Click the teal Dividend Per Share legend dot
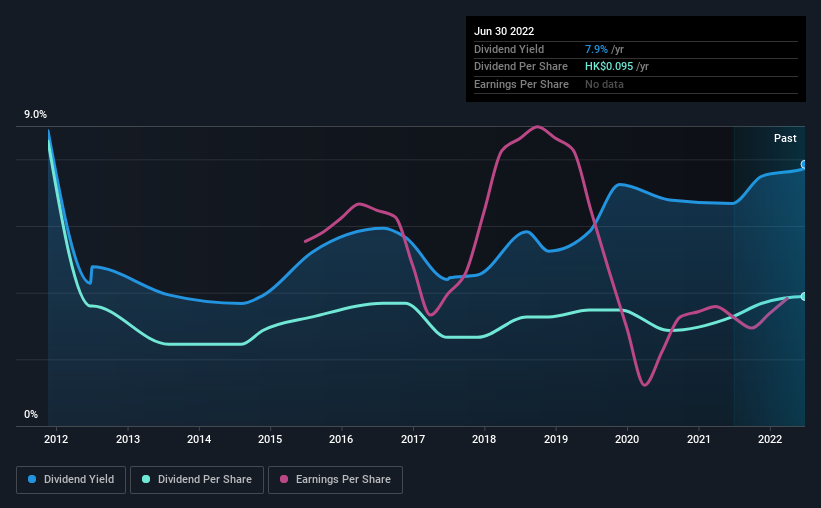 click(146, 479)
